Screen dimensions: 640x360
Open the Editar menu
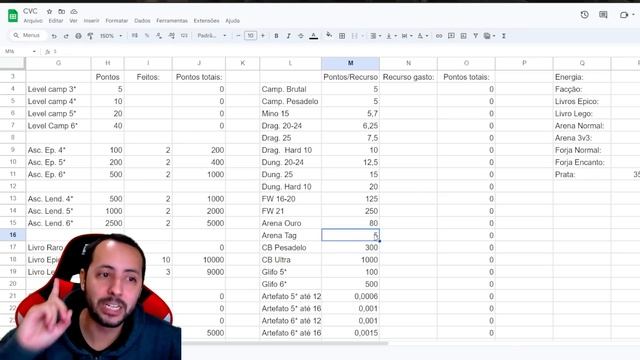pyautogui.click(x=56, y=21)
